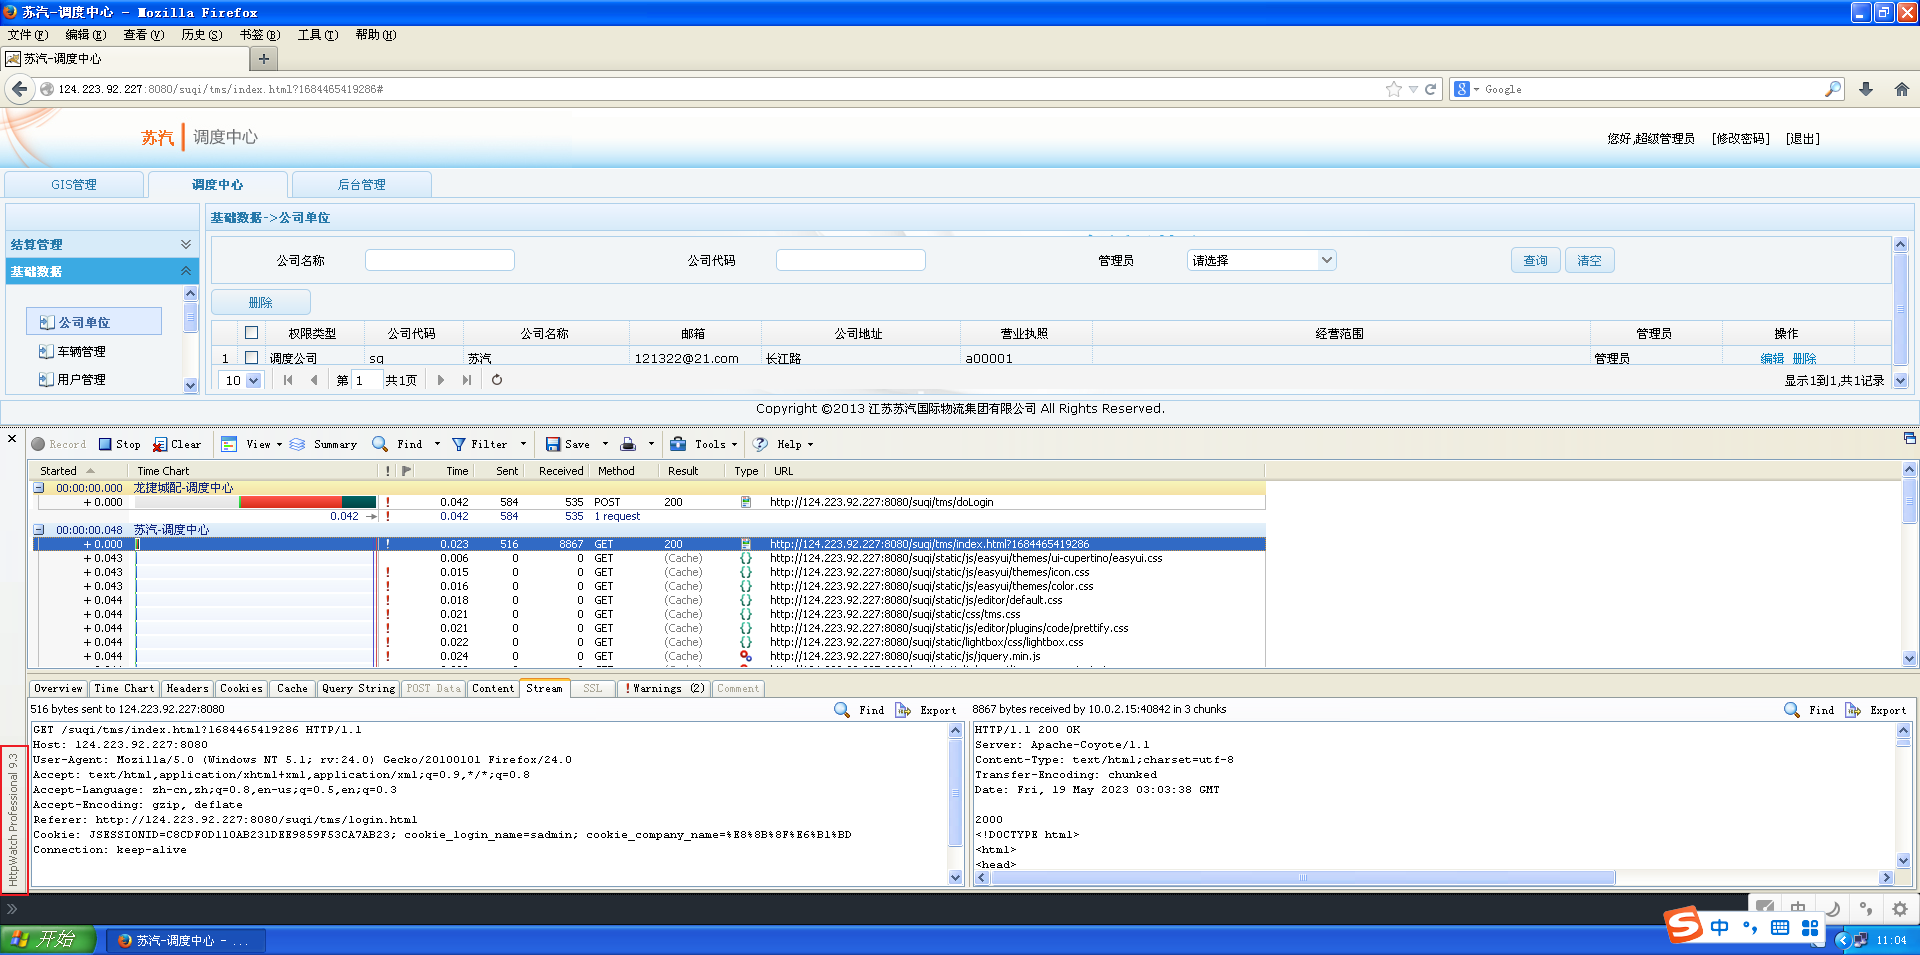Click the 查询 button
This screenshot has height=955, width=1920.
[1535, 260]
